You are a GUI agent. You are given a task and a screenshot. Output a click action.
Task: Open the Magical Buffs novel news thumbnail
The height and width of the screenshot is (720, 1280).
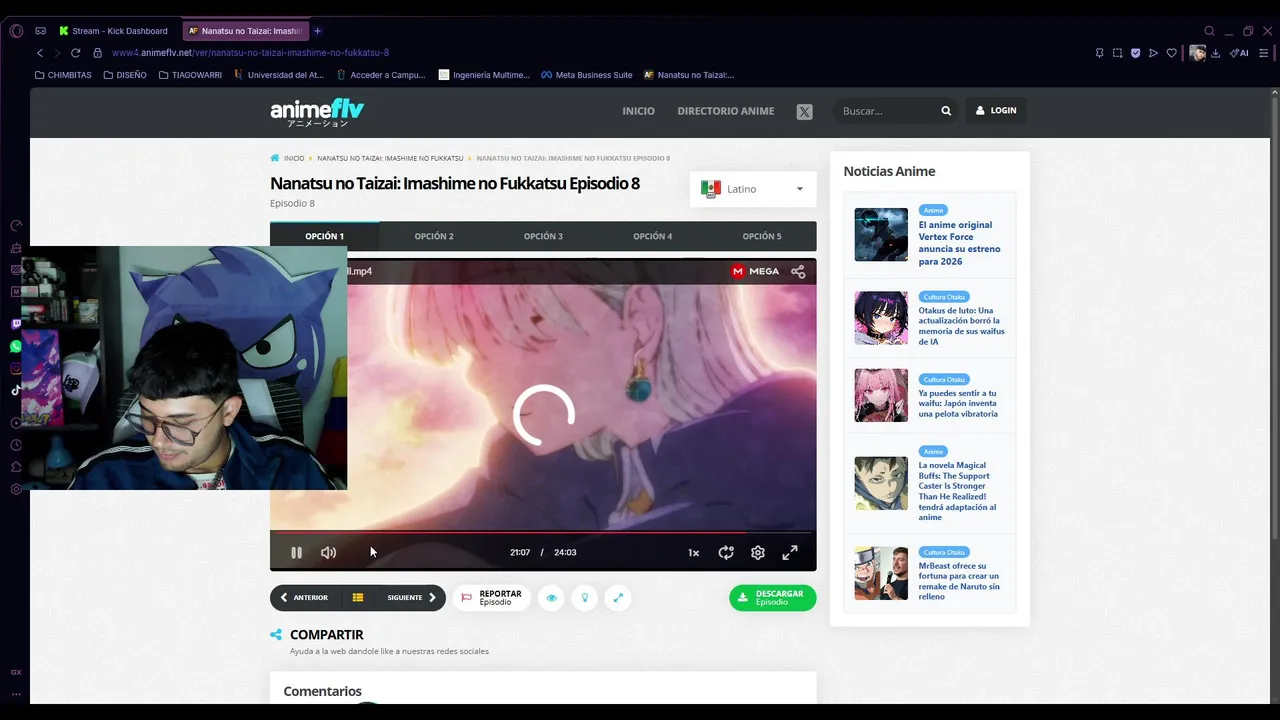tap(881, 483)
